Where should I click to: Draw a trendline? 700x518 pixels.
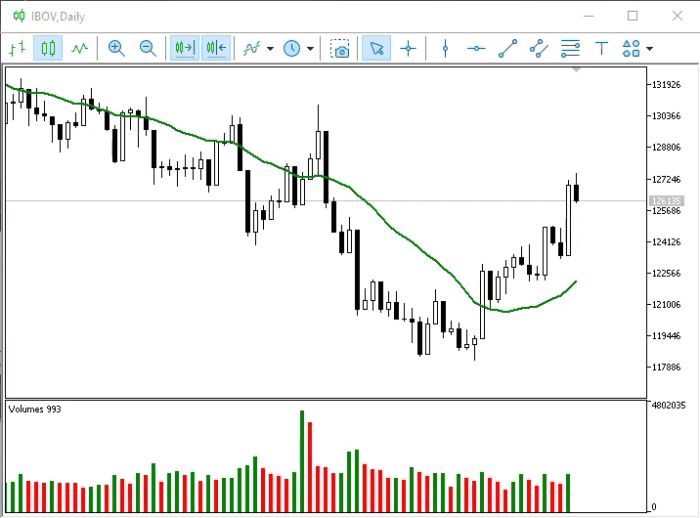click(x=508, y=48)
